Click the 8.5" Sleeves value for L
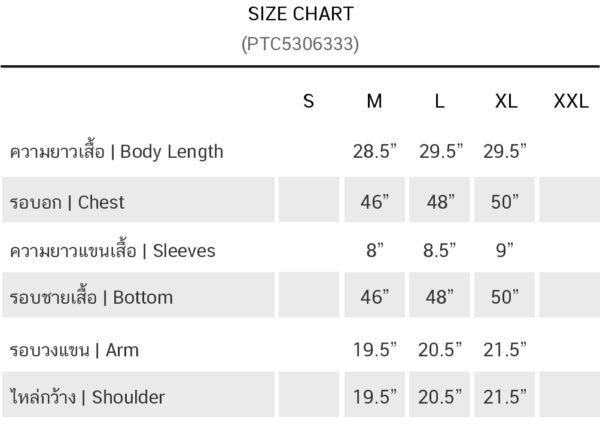 click(439, 251)
